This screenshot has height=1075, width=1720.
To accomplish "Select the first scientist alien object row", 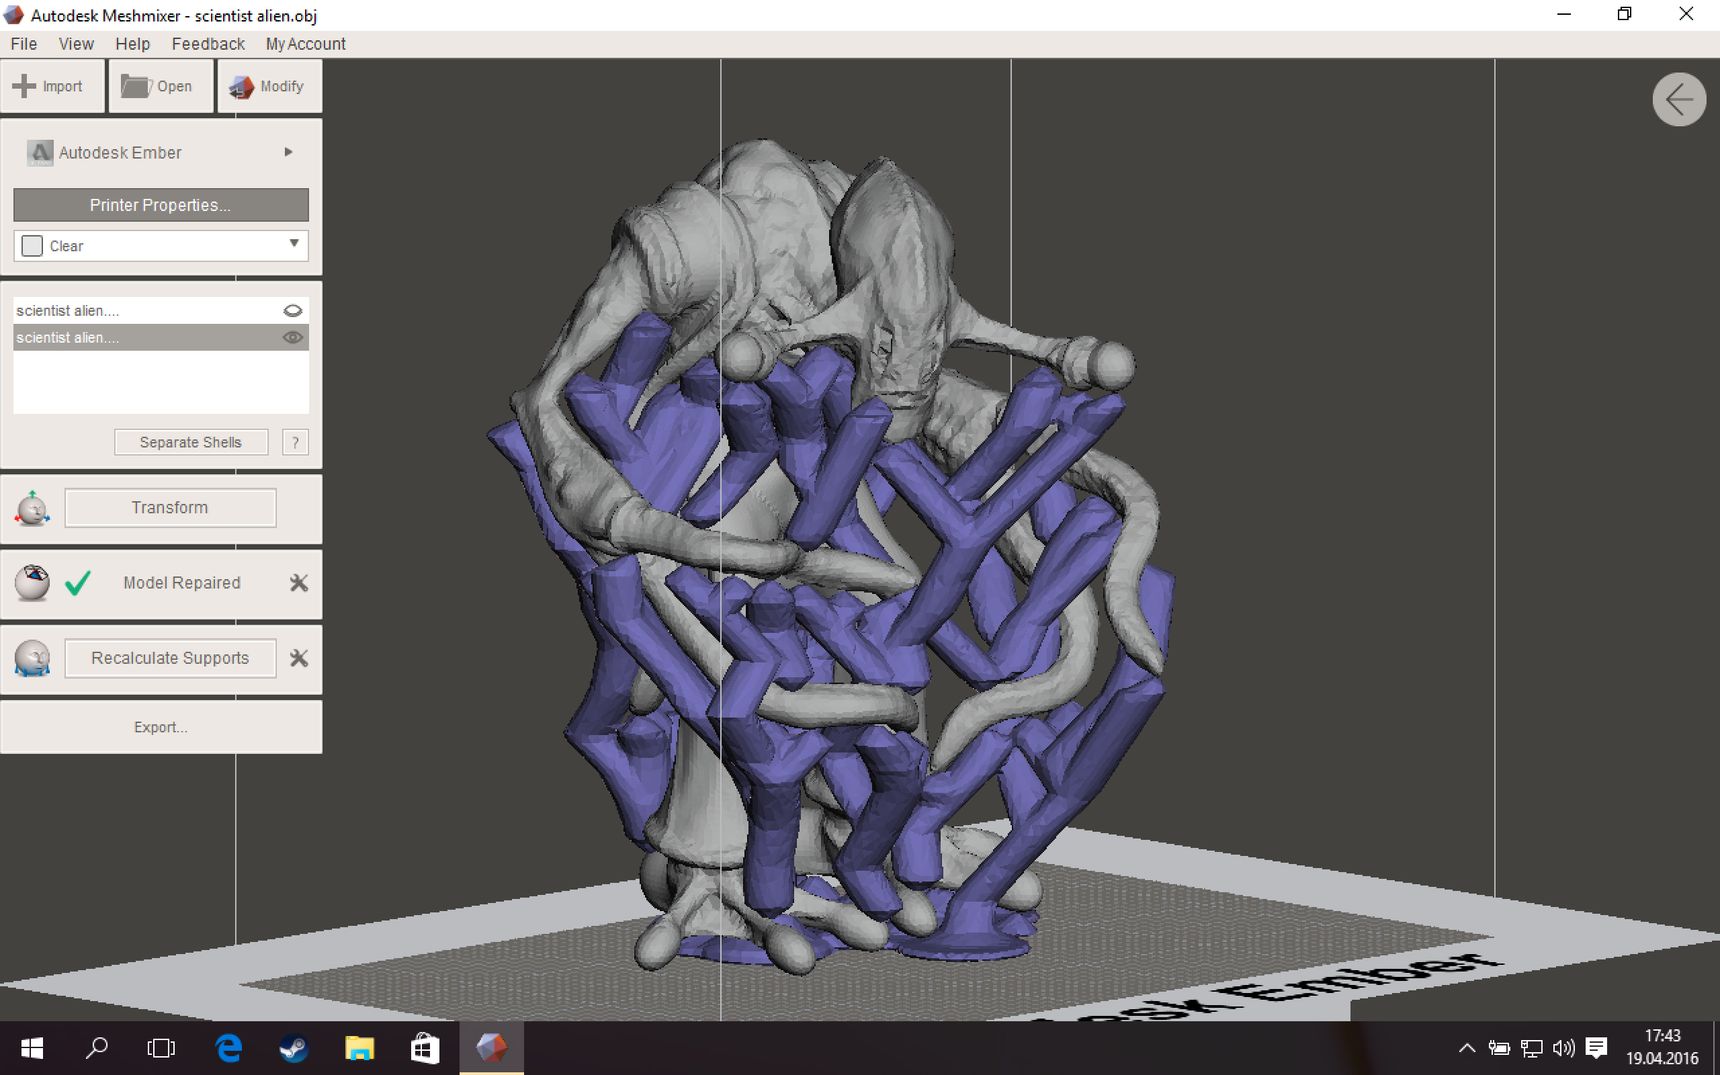I will pos(161,311).
